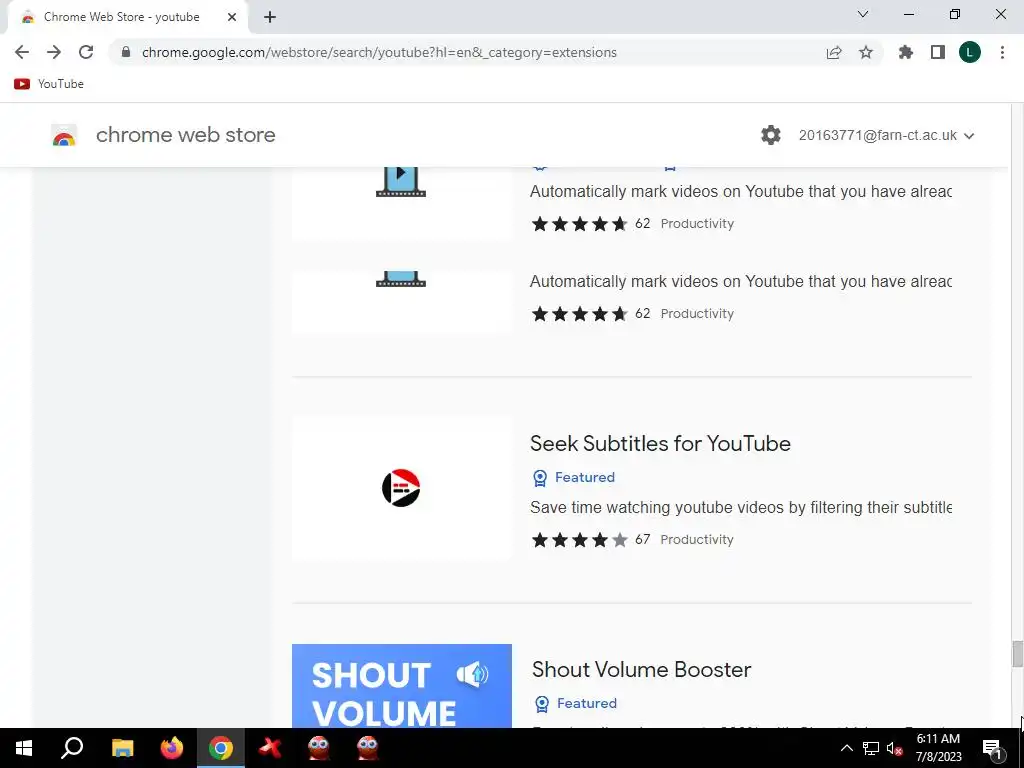Open network status tray icon
Screen dimensions: 1024x768
click(871, 748)
